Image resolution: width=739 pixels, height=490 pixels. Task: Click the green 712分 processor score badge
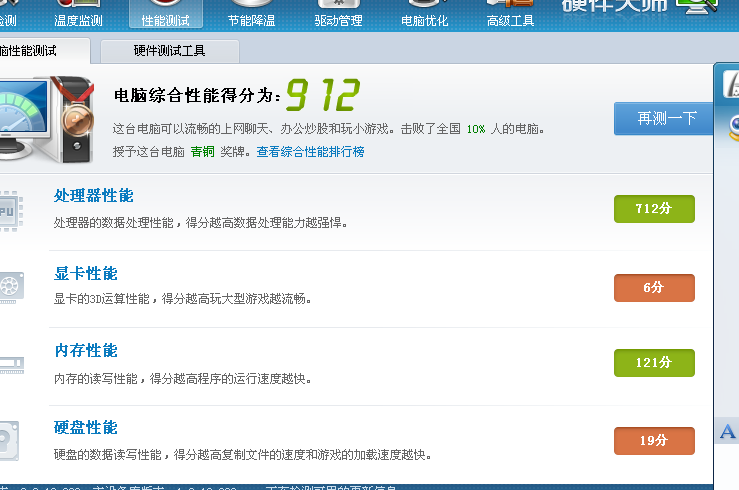[x=654, y=209]
